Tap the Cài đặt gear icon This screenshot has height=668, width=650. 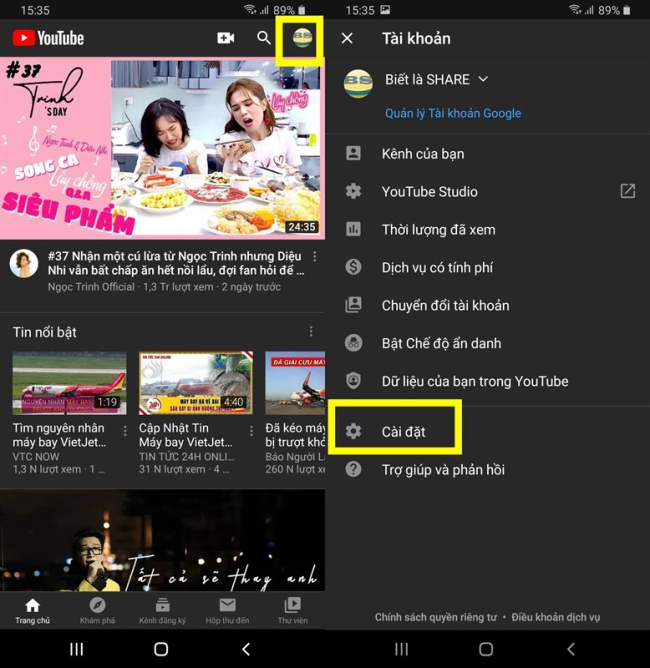pyautogui.click(x=353, y=431)
